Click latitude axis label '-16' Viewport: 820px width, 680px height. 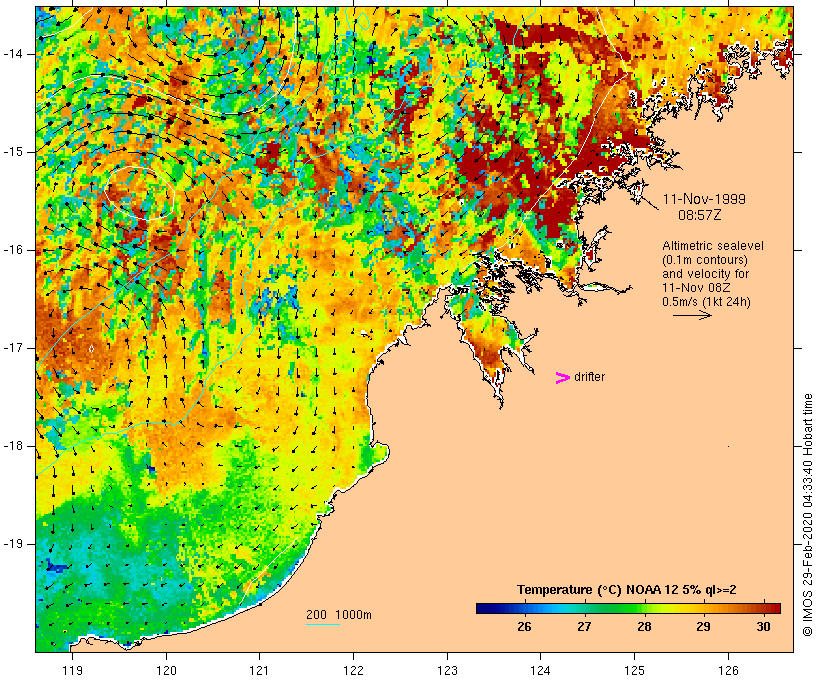tap(12, 250)
